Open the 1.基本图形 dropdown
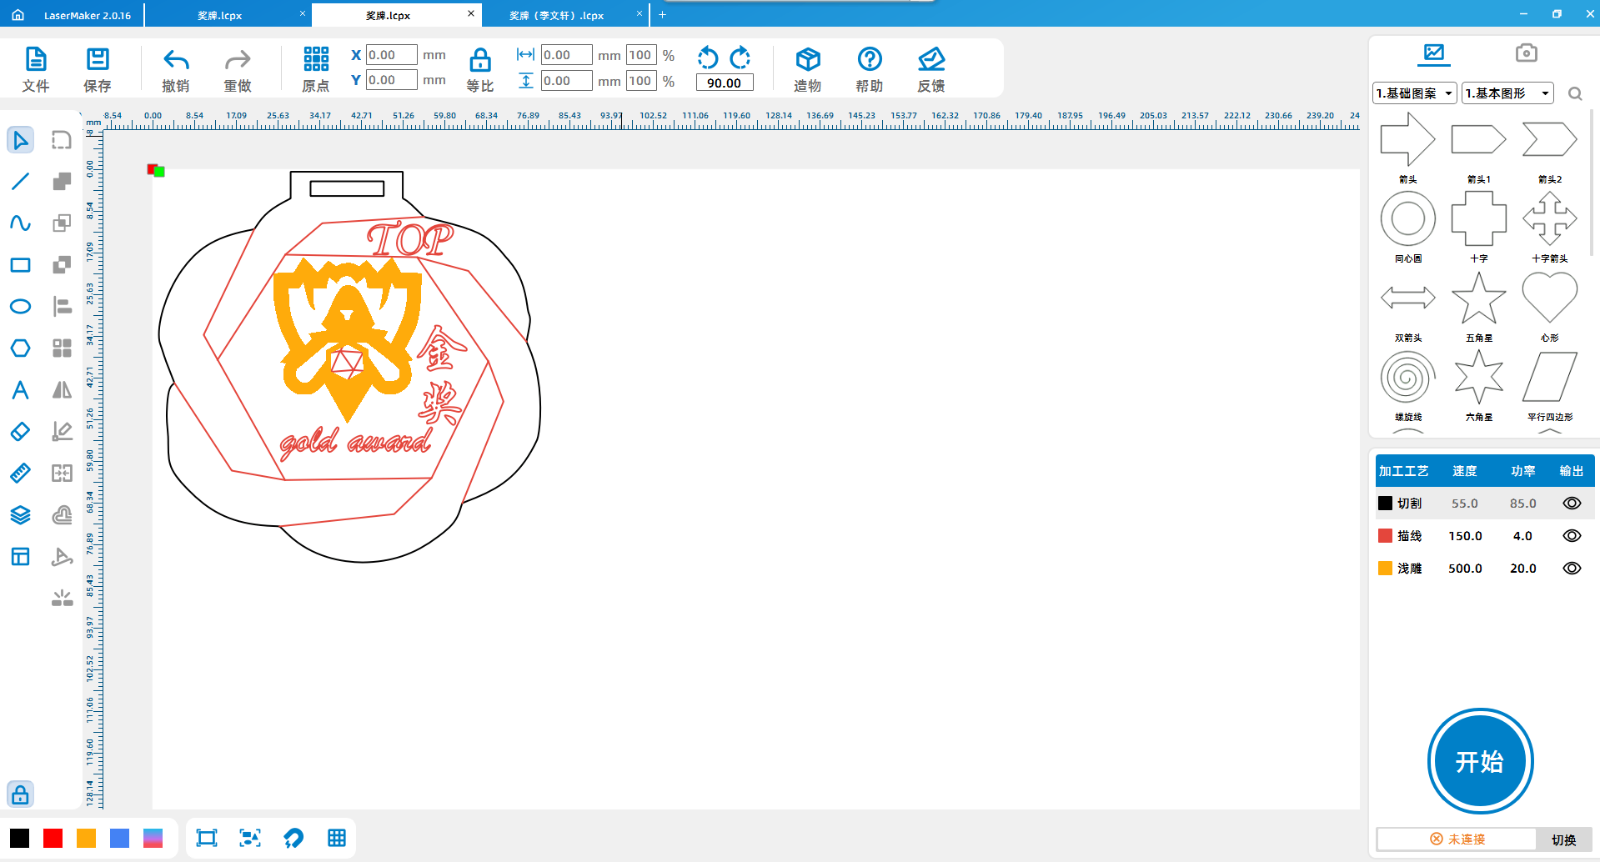This screenshot has width=1600, height=862. pos(1507,93)
